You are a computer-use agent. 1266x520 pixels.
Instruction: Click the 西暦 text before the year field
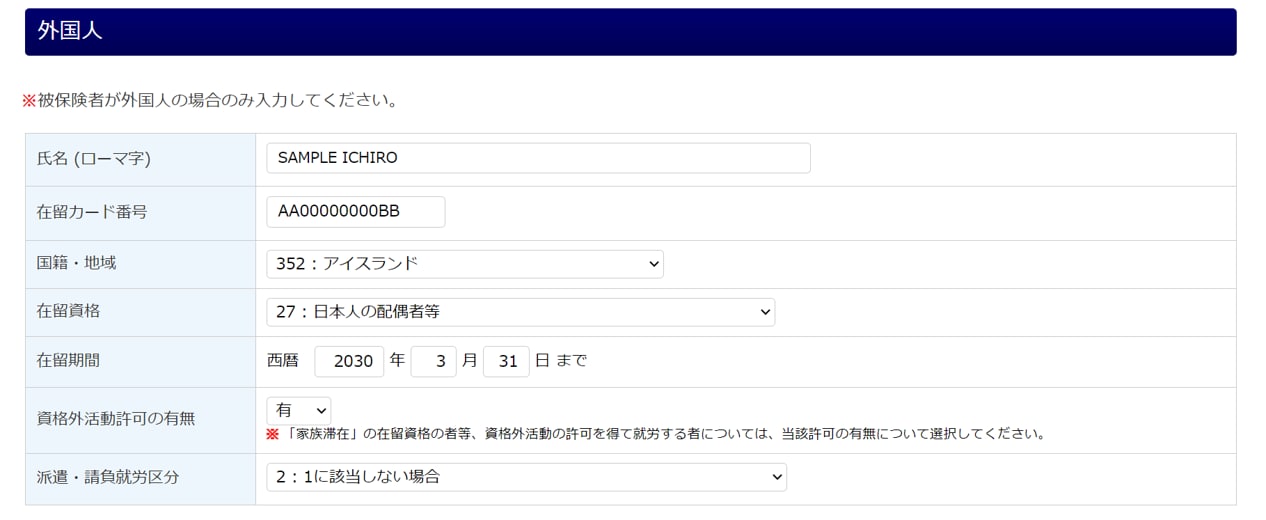click(283, 361)
